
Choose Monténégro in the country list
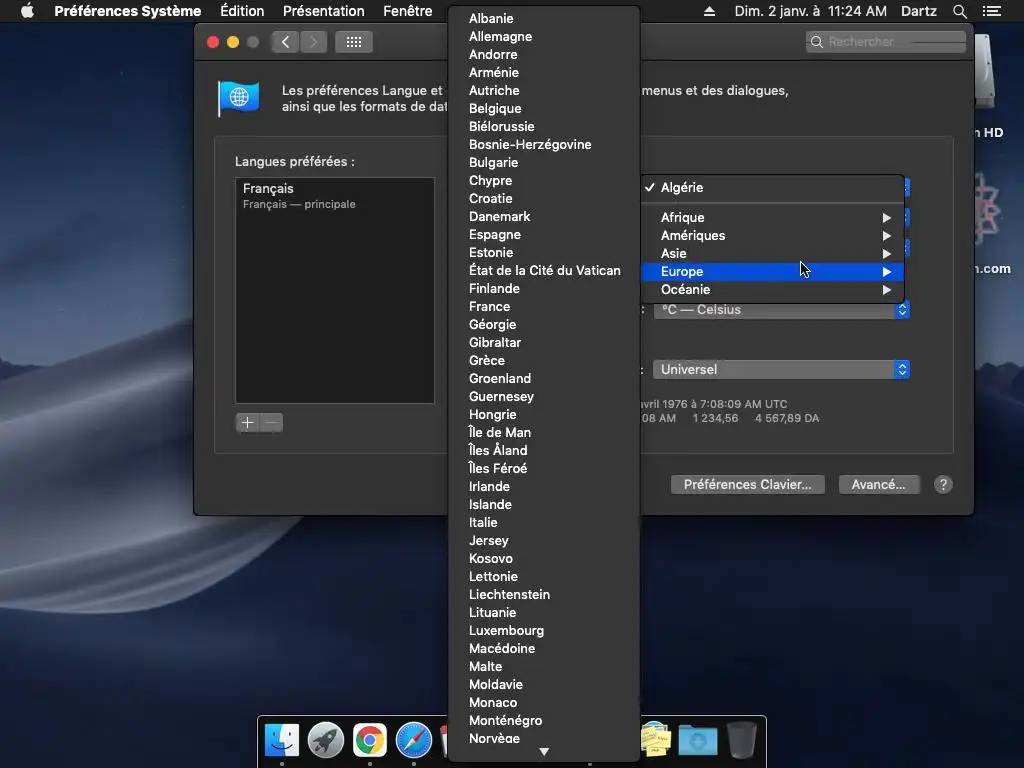pyautogui.click(x=543, y=721)
